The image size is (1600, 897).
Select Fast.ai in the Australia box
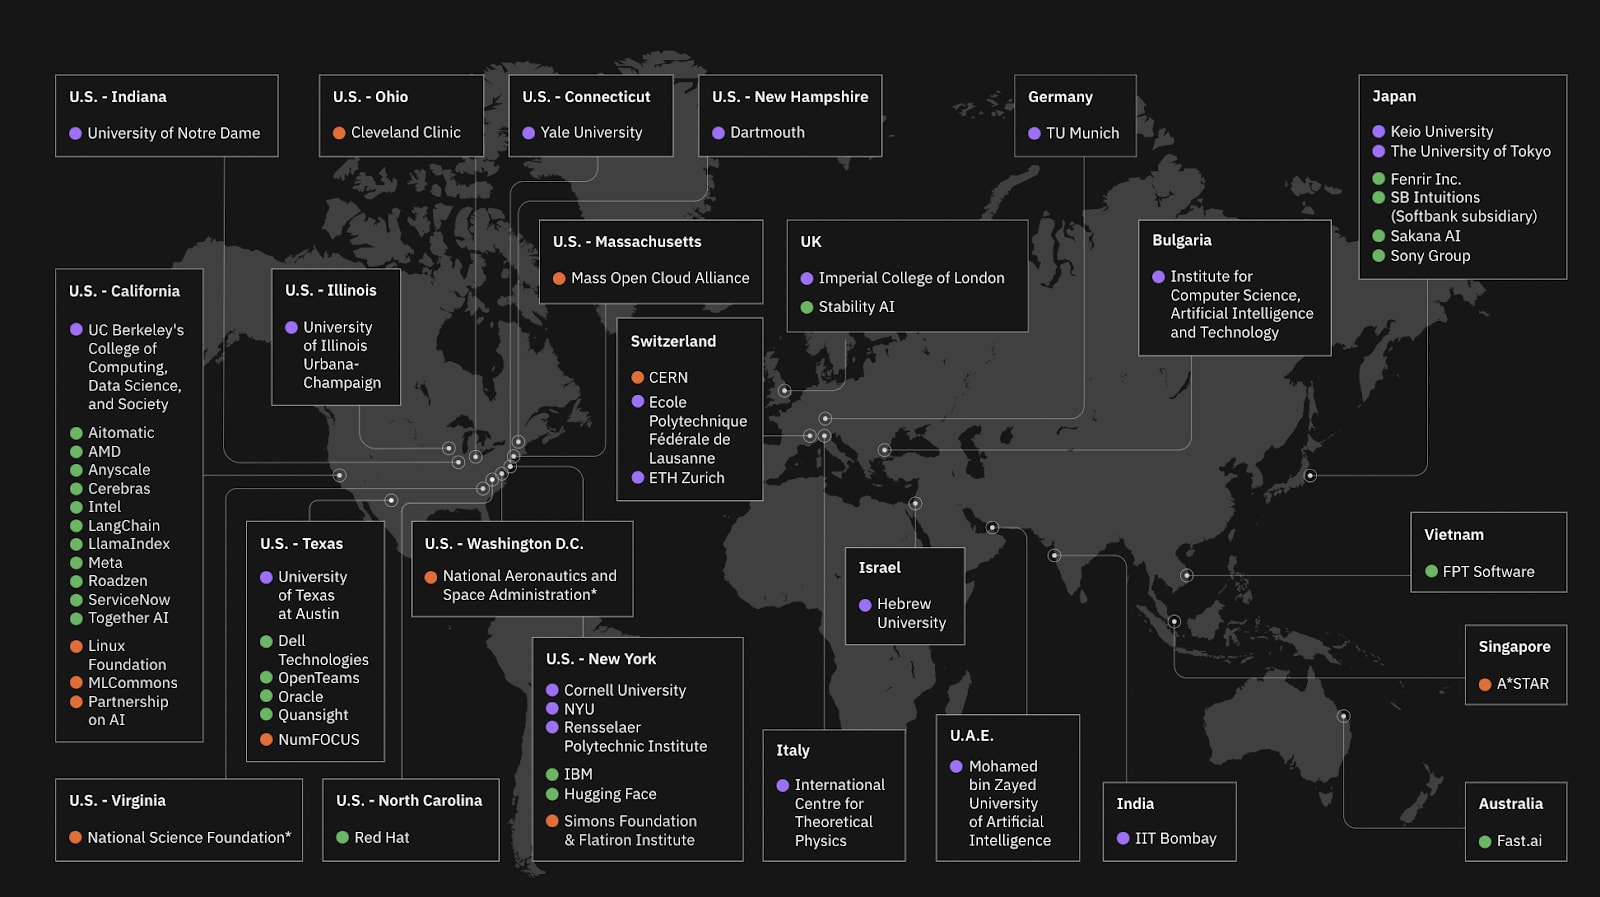point(1510,841)
